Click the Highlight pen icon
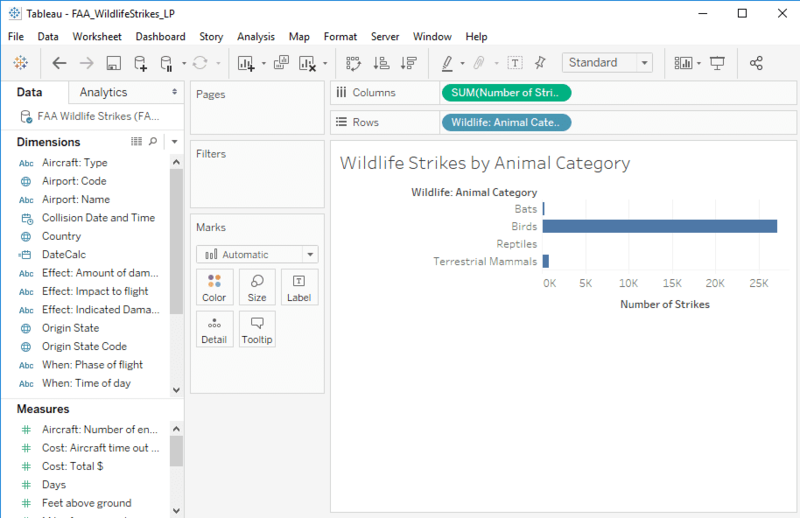Screen dimensions: 800x518 (x=447, y=63)
